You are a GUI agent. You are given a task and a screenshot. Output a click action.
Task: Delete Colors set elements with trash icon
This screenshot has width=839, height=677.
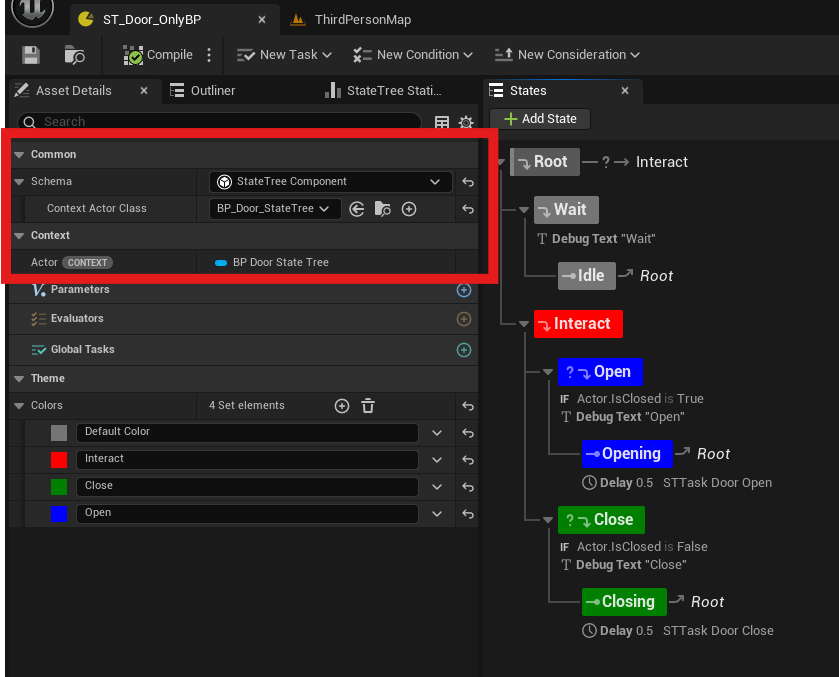[x=367, y=405]
